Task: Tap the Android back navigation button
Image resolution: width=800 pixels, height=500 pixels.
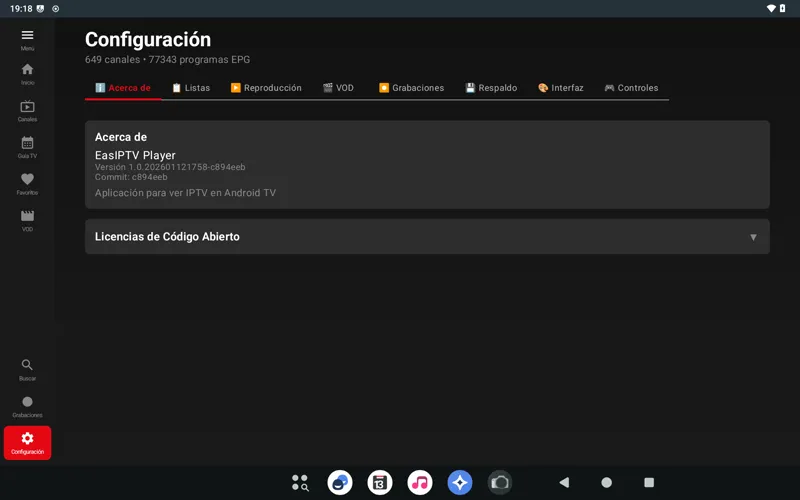Action: (564, 482)
